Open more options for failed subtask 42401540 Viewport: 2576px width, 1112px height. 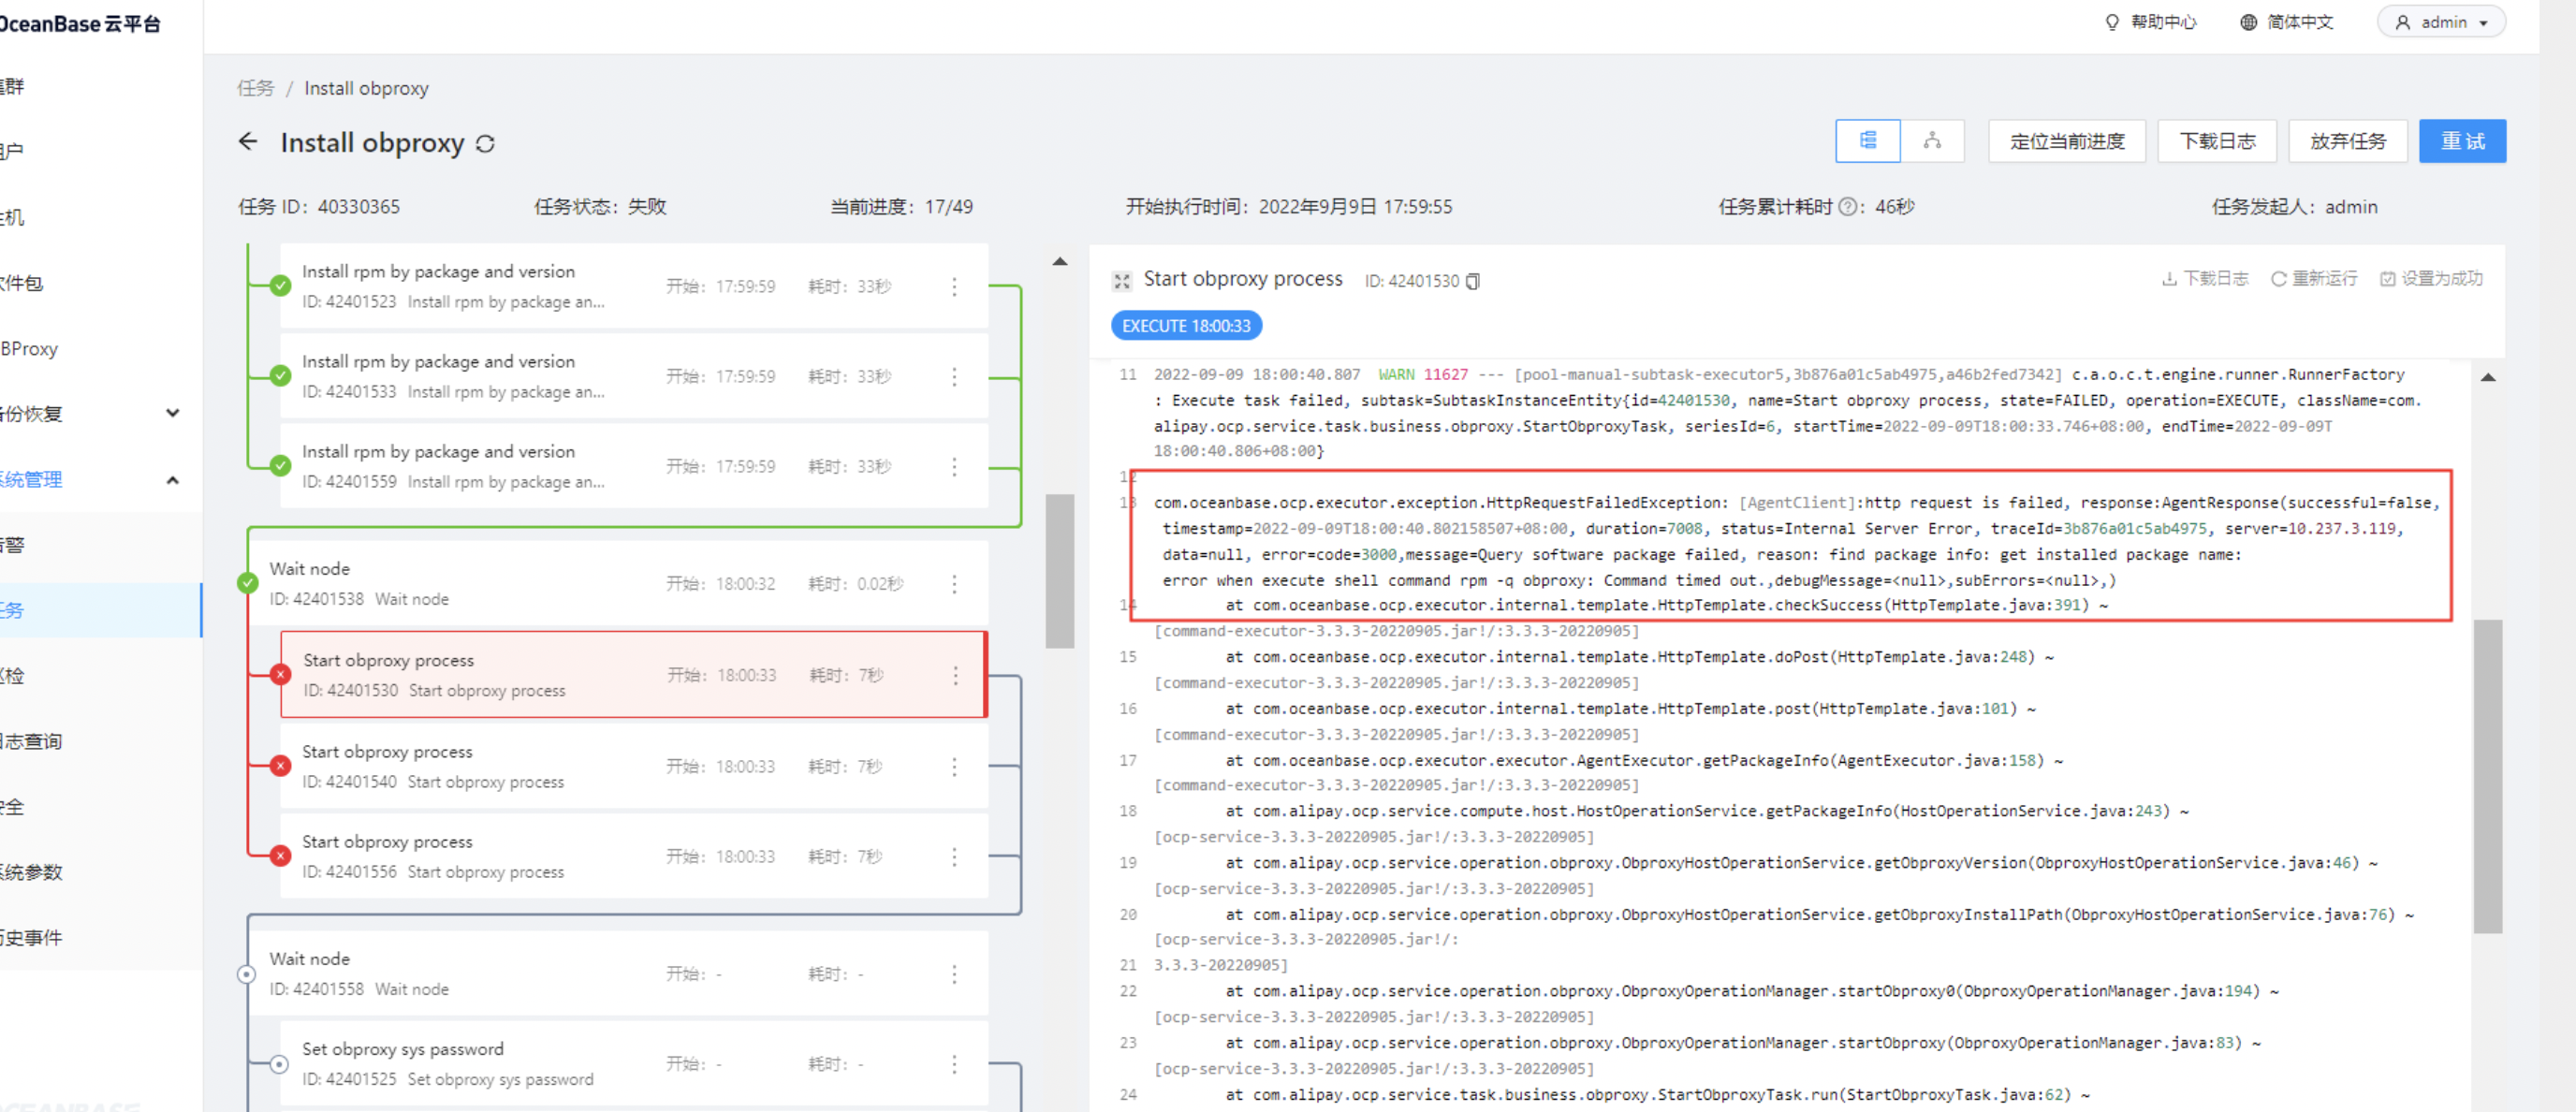click(x=954, y=767)
